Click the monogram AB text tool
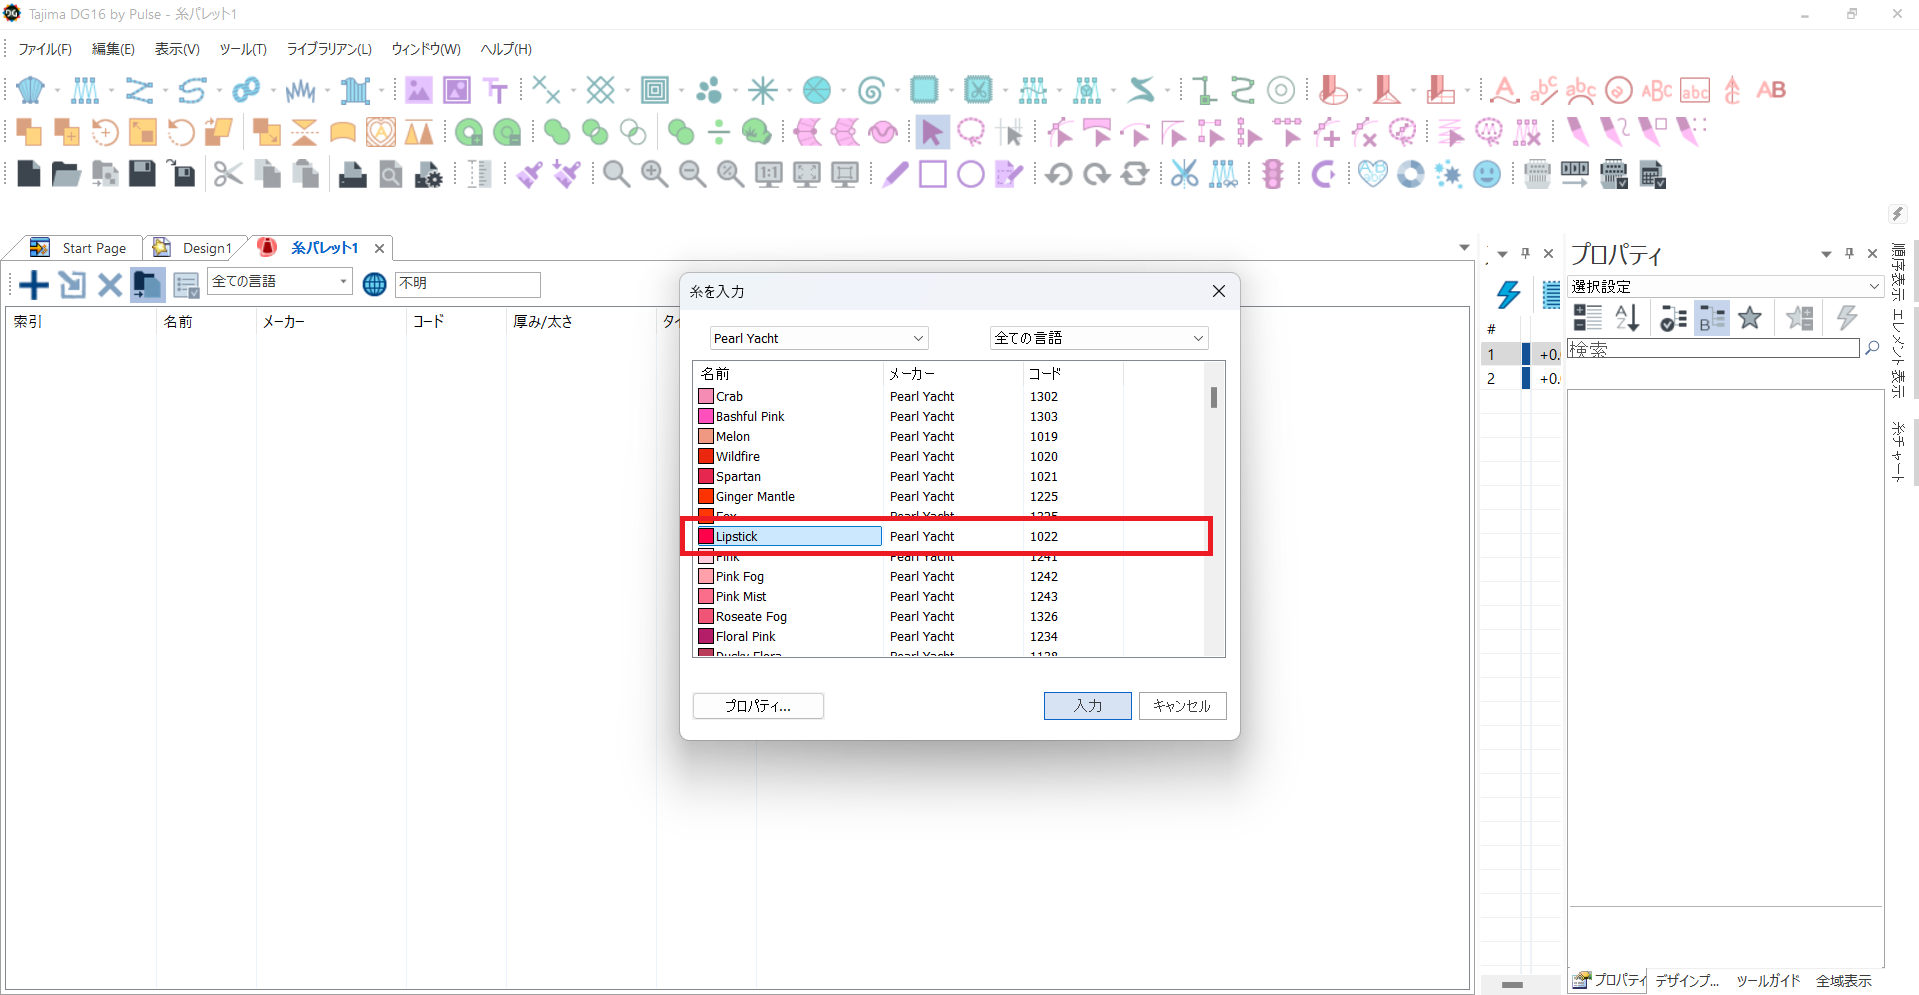 coord(1771,90)
